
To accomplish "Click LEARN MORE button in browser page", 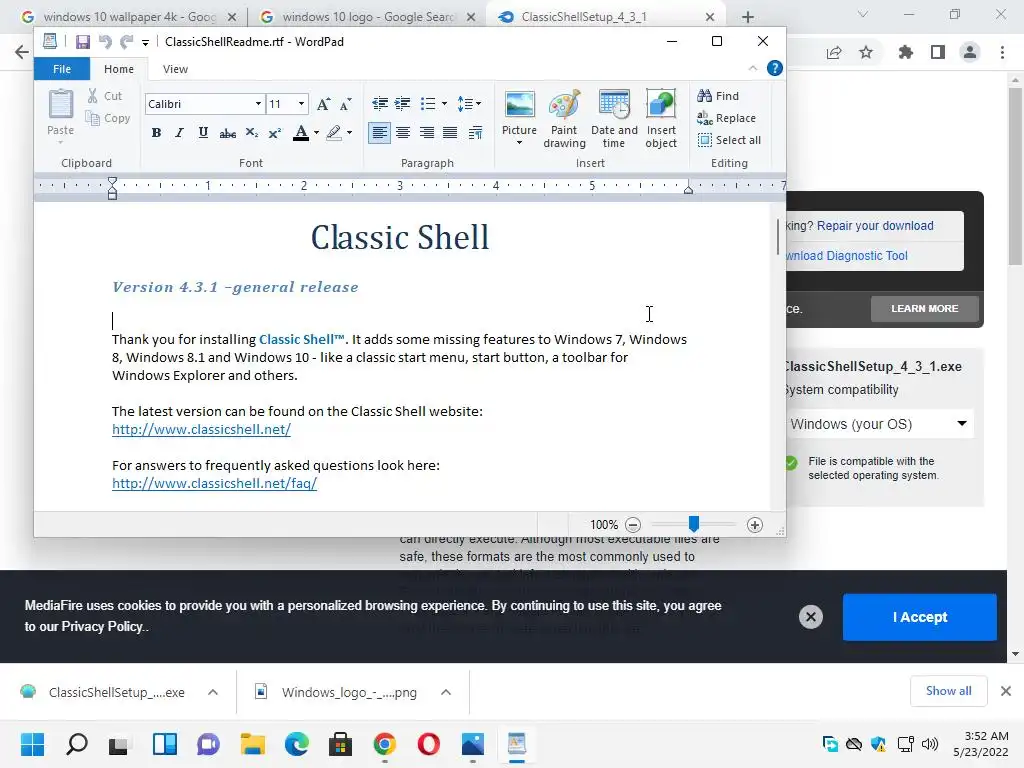I will click(925, 308).
